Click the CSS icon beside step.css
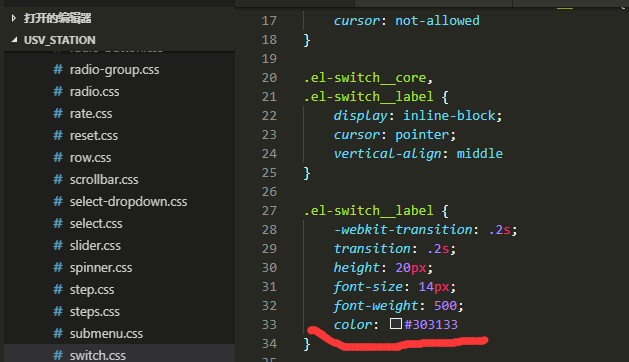This screenshot has width=629, height=362. pyautogui.click(x=58, y=289)
